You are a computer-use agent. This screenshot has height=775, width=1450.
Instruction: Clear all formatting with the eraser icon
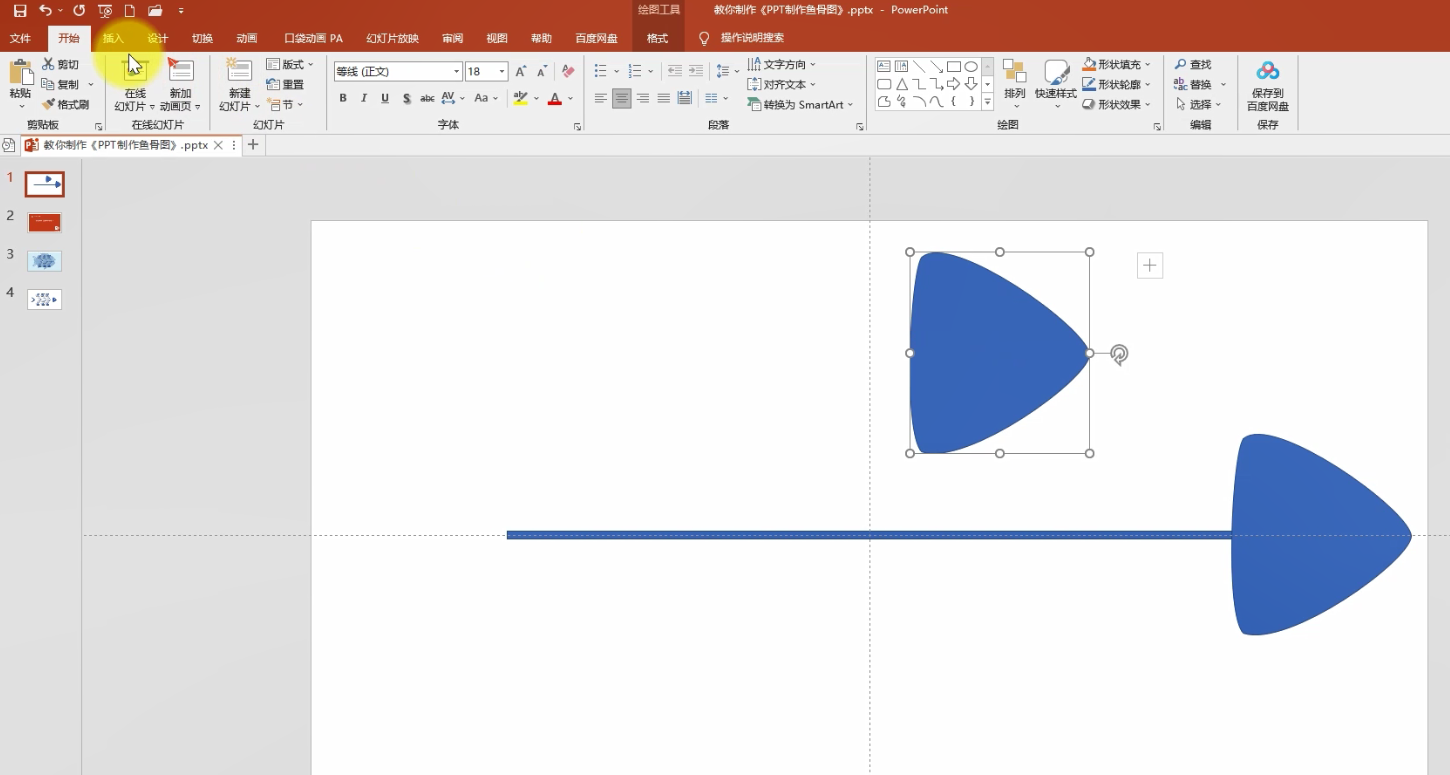568,71
